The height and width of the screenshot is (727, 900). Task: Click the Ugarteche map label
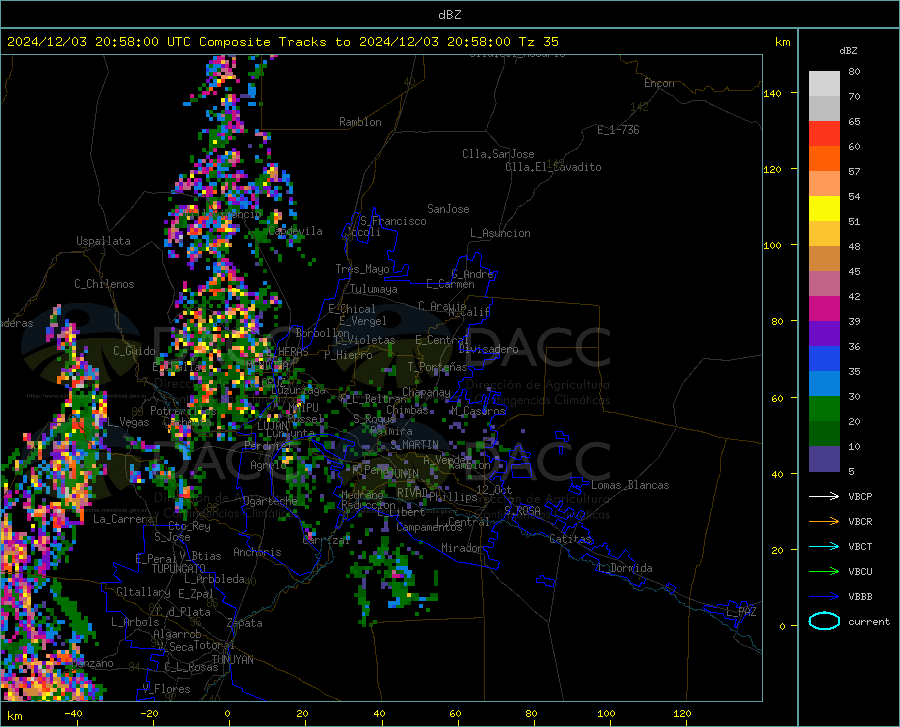coord(270,500)
